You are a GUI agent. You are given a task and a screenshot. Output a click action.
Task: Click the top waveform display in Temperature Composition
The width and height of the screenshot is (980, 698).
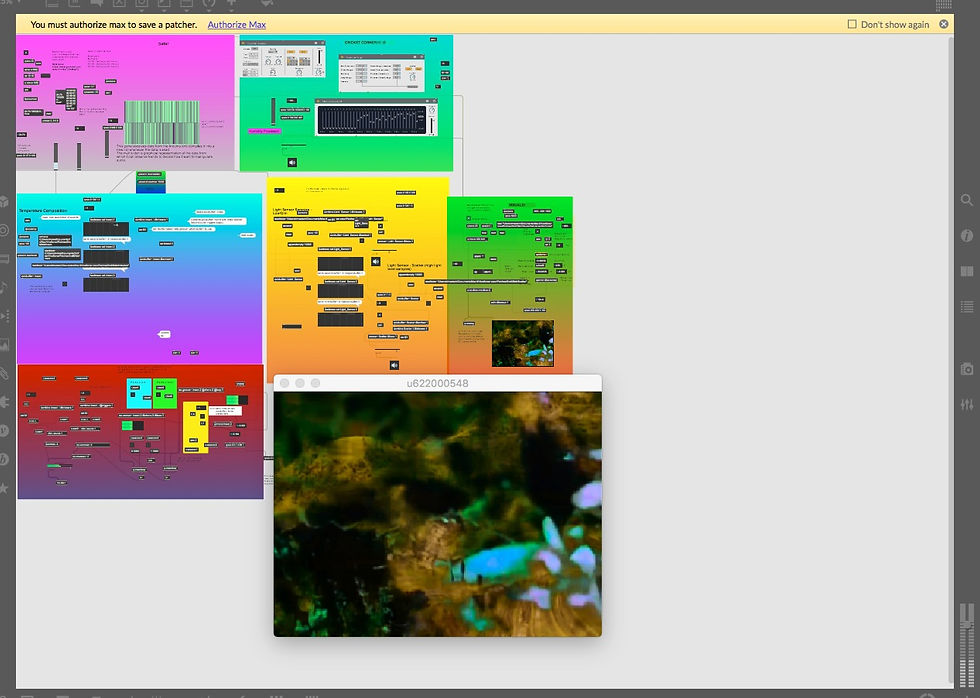pyautogui.click(x=106, y=229)
